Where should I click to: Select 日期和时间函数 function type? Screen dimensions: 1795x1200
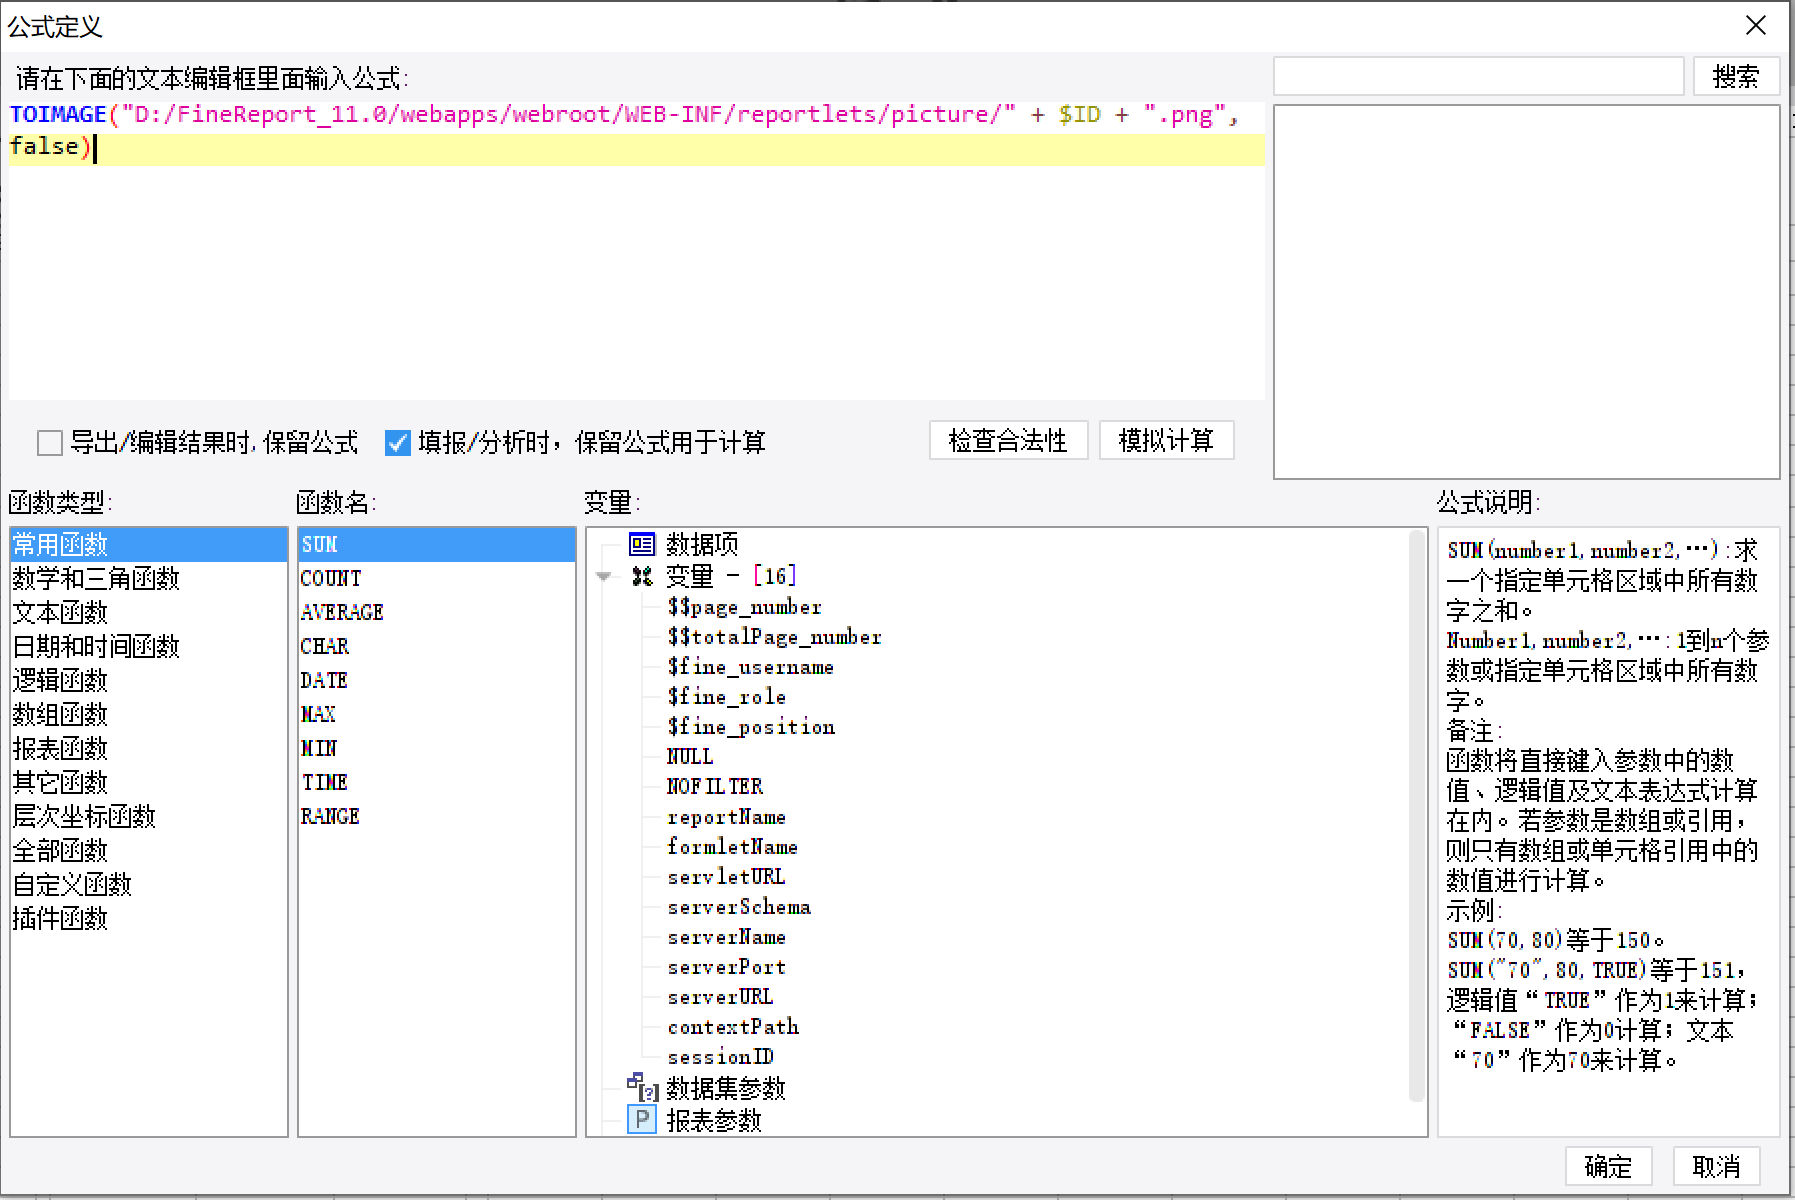pos(149,647)
